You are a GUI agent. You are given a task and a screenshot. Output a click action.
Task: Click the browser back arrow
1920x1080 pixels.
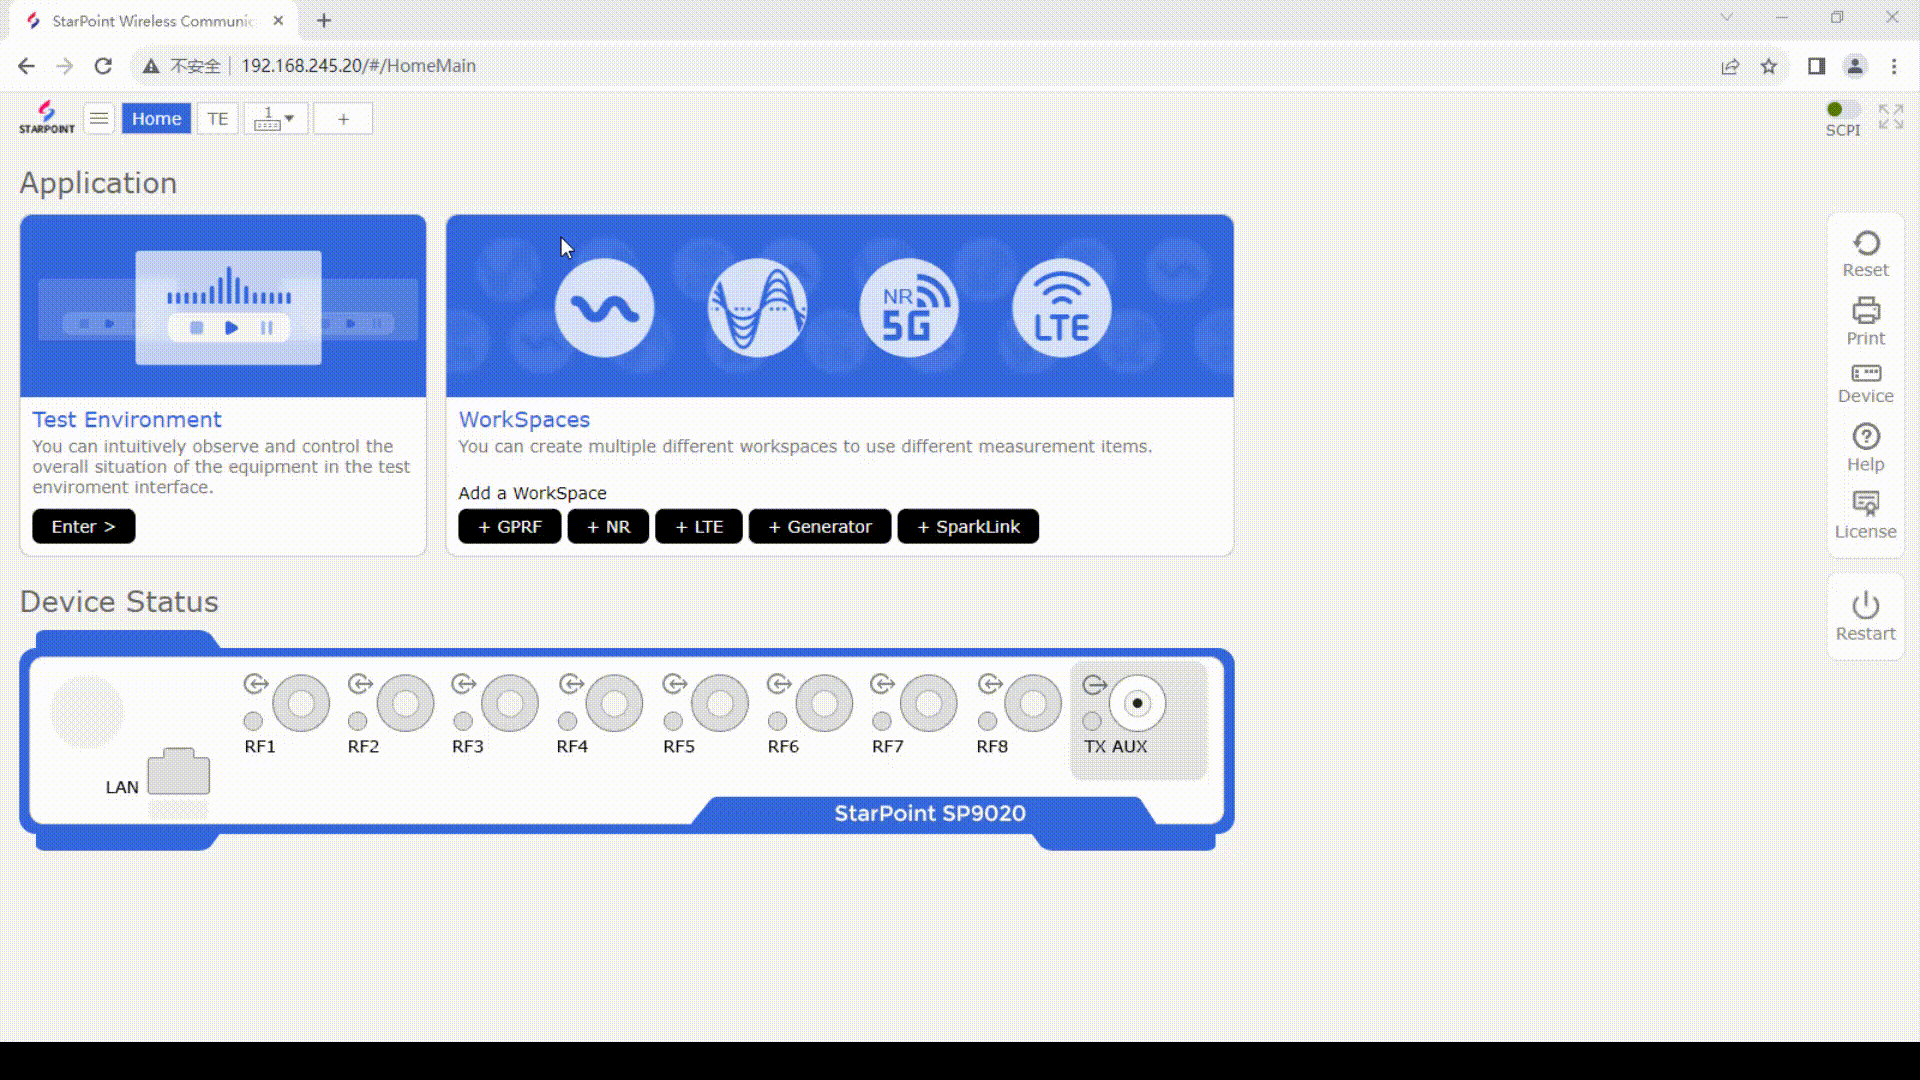(x=26, y=66)
